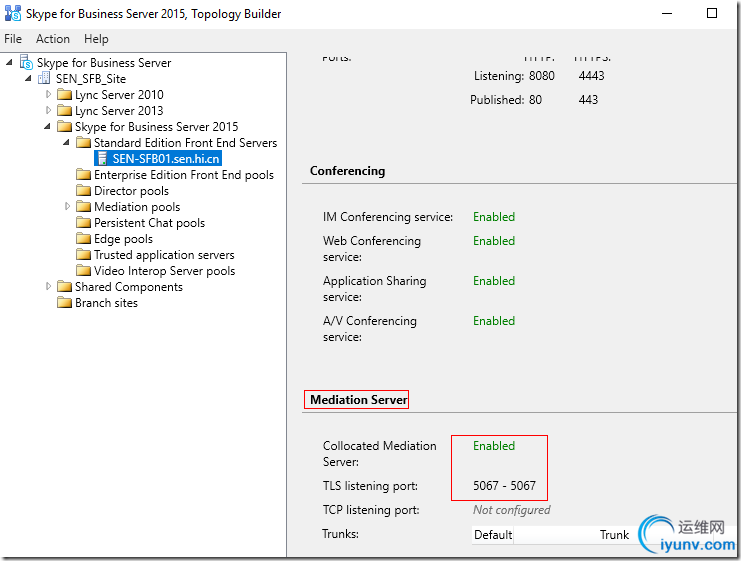Click the Skype for Business Server 2015 folder icon
Viewport: 741px width, 561px height.
click(x=64, y=127)
